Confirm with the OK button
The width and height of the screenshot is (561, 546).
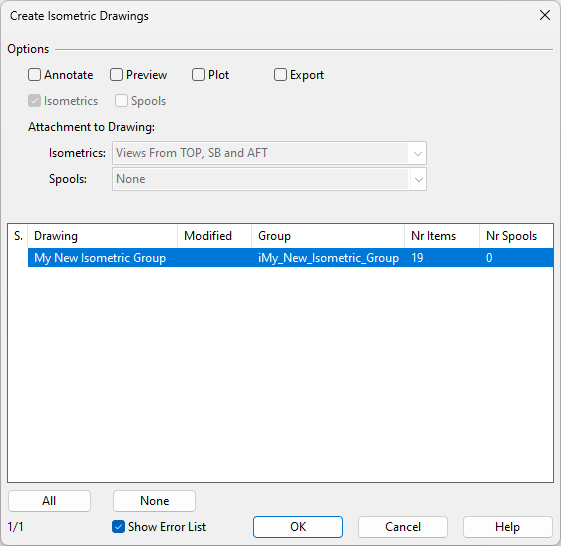pyautogui.click(x=298, y=527)
